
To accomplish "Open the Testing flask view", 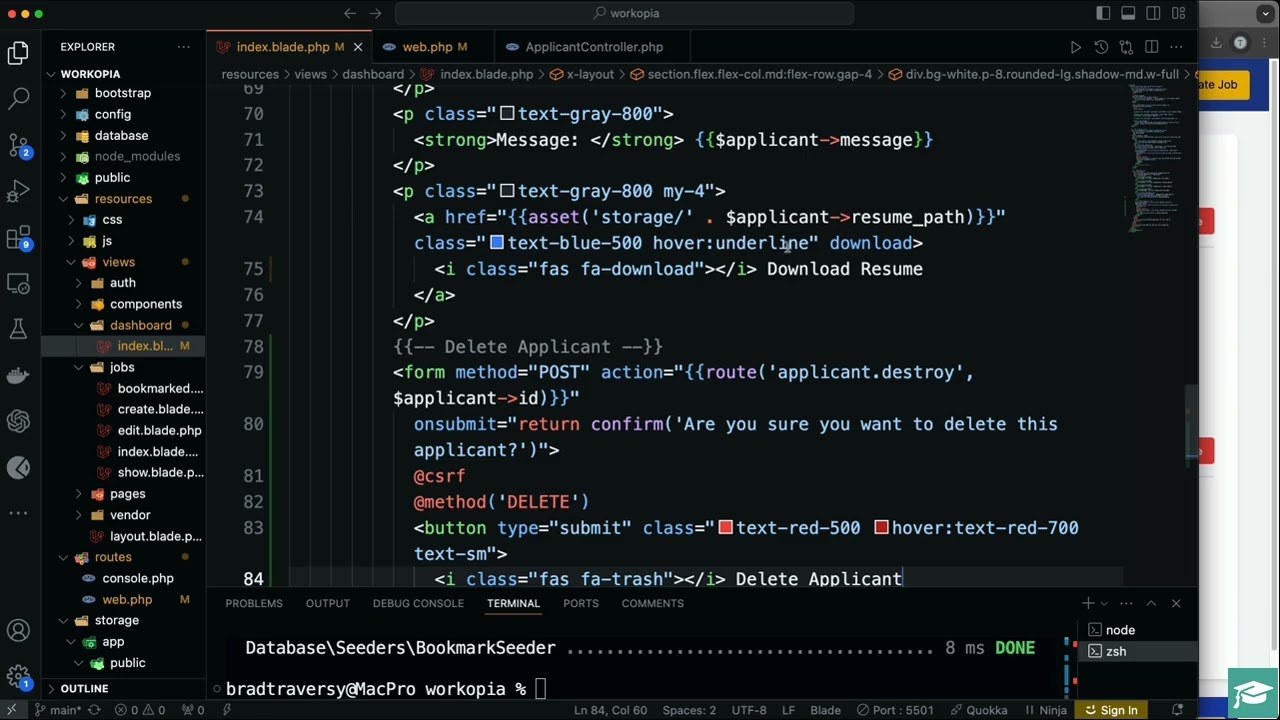I will click(x=18, y=329).
